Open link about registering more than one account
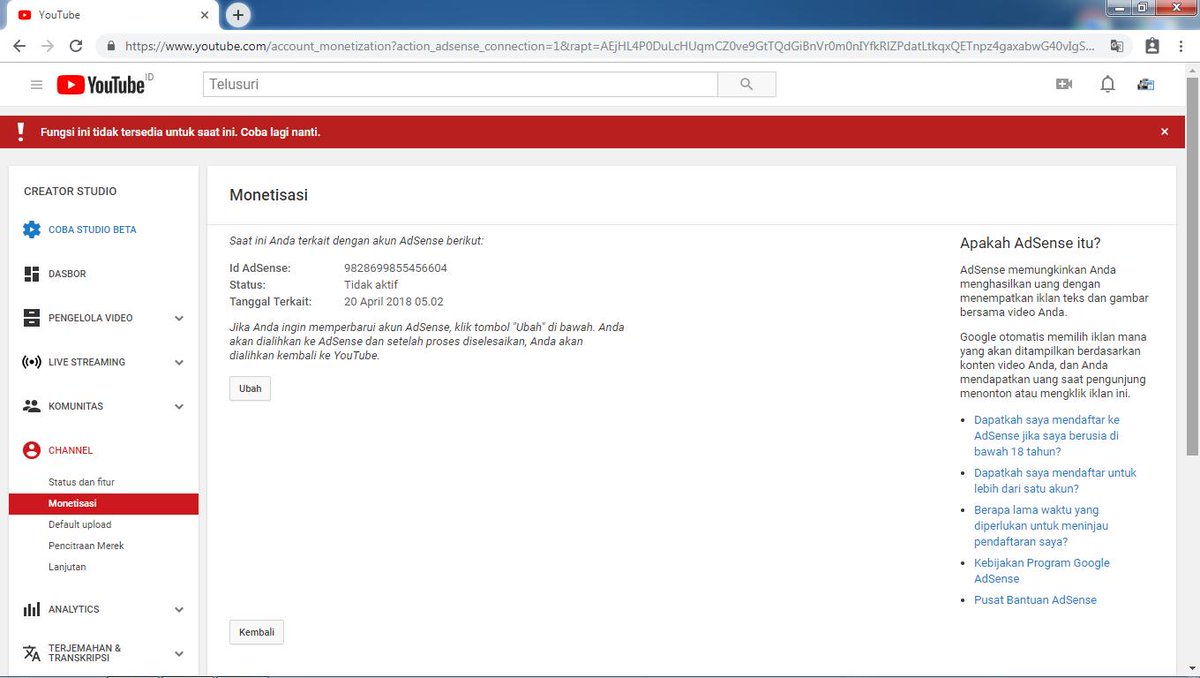1200x678 pixels. tap(1055, 481)
